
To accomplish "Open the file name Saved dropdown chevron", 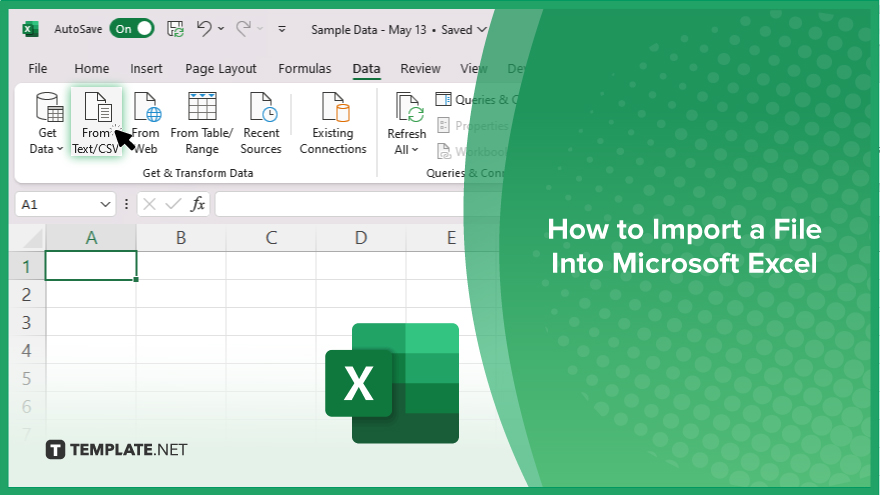I will [481, 30].
